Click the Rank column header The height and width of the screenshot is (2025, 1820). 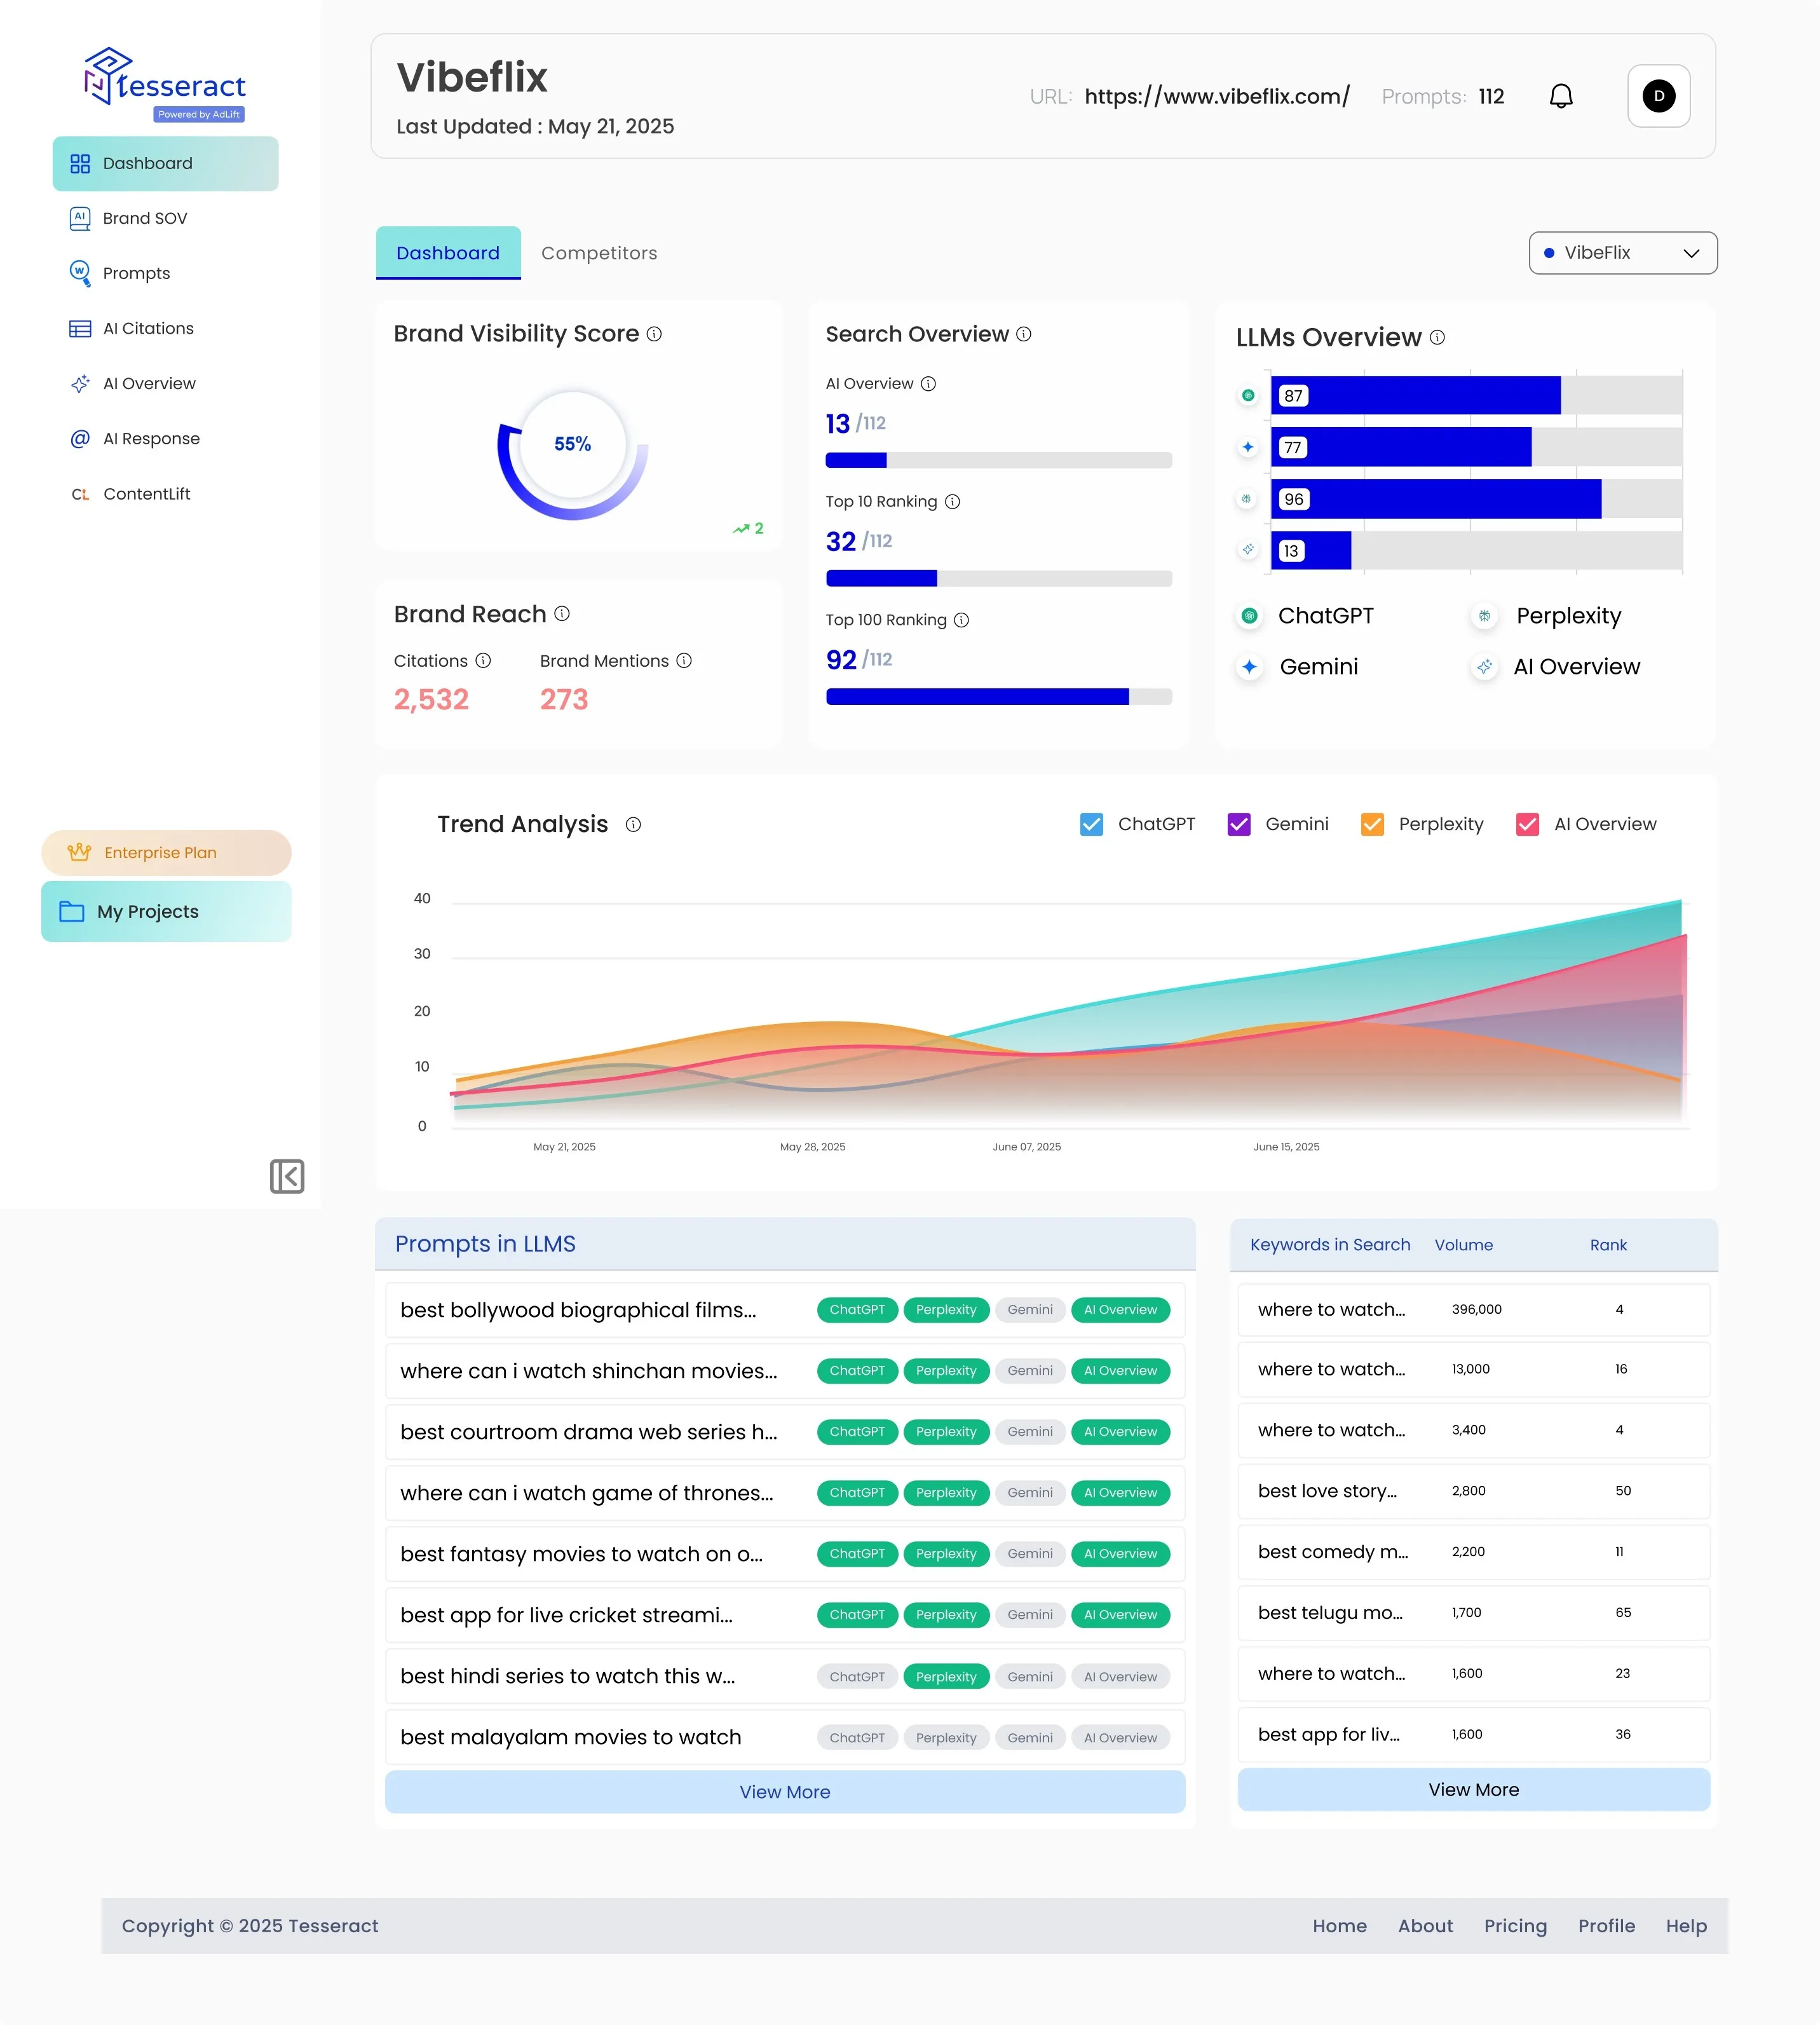[1608, 1245]
